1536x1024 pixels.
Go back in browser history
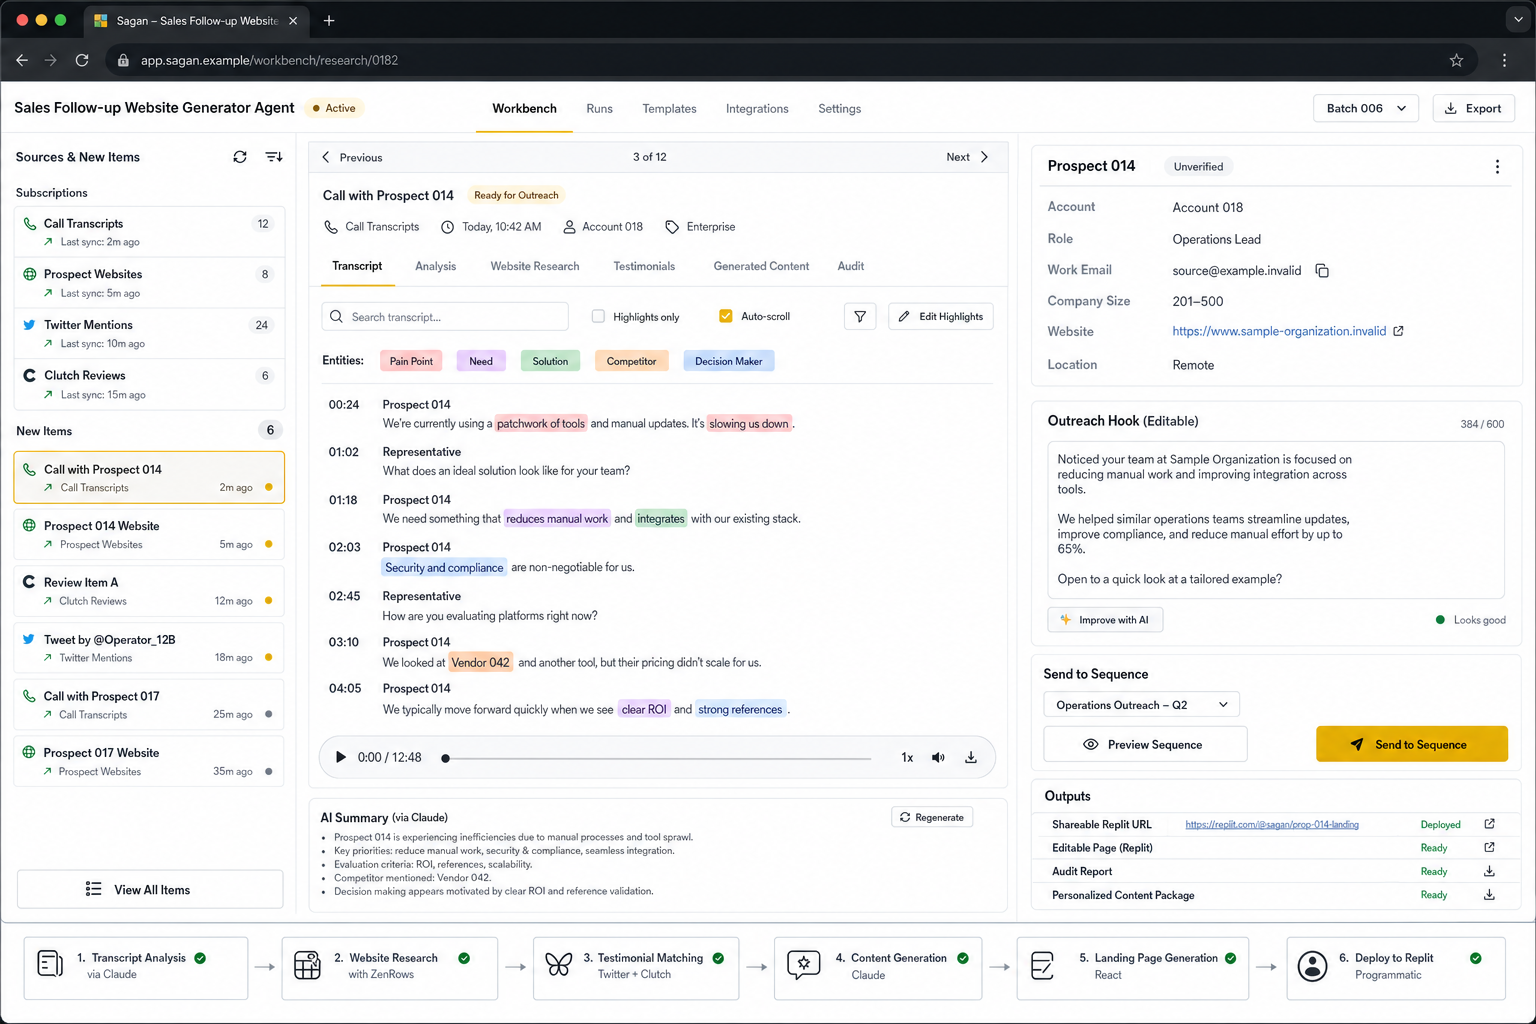[22, 60]
